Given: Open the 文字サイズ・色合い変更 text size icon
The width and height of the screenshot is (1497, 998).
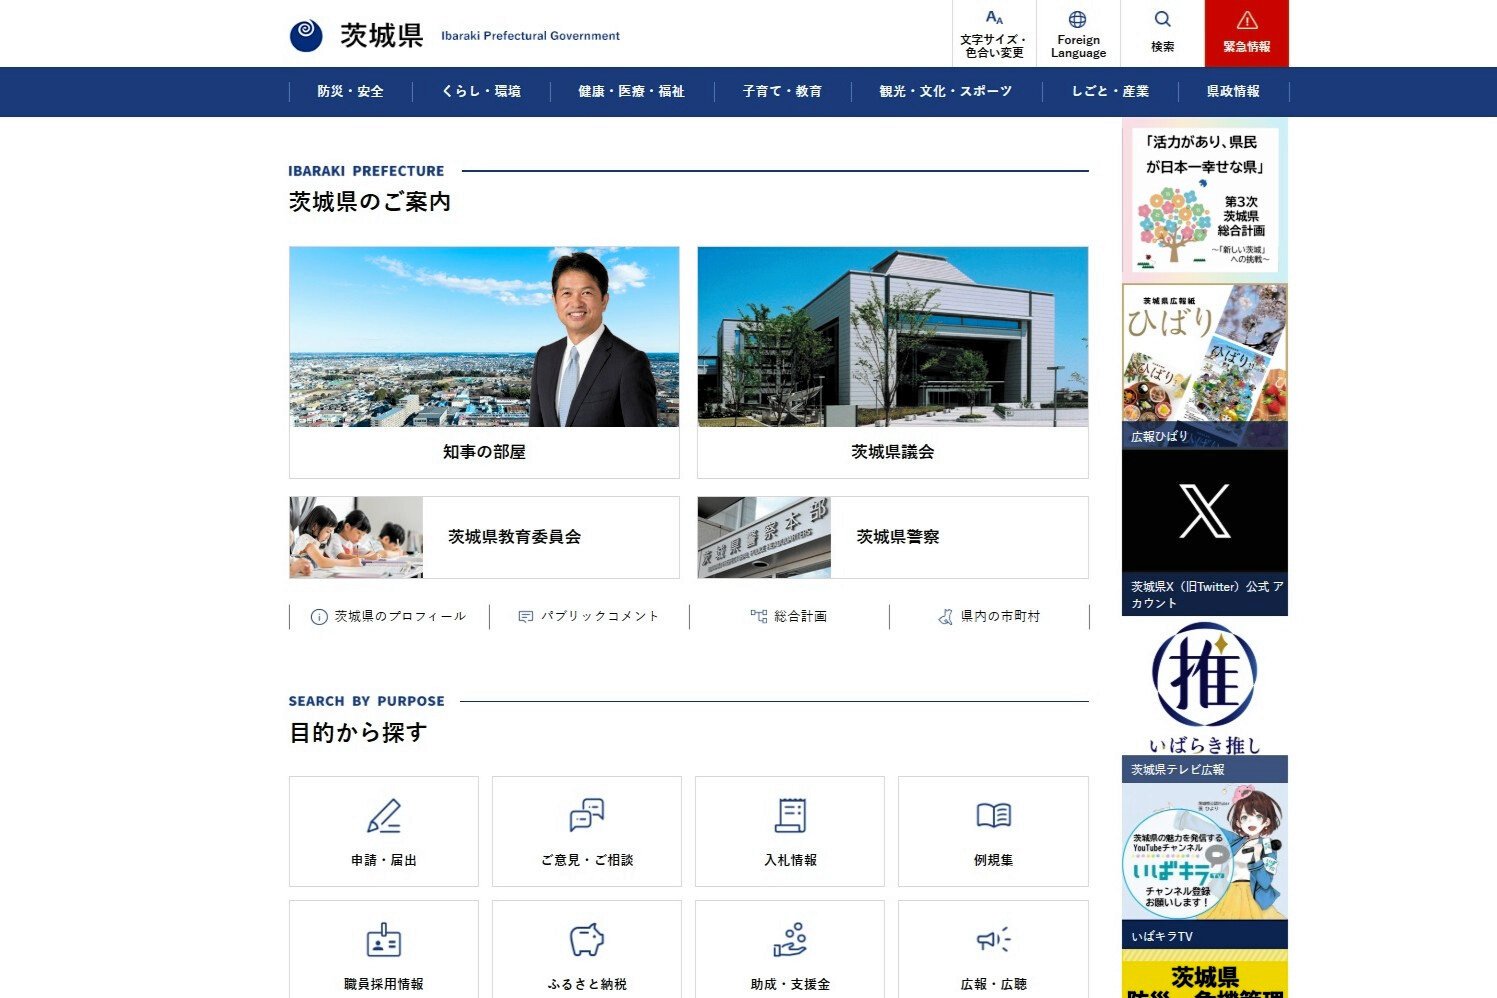Looking at the screenshot, I should point(994,18).
